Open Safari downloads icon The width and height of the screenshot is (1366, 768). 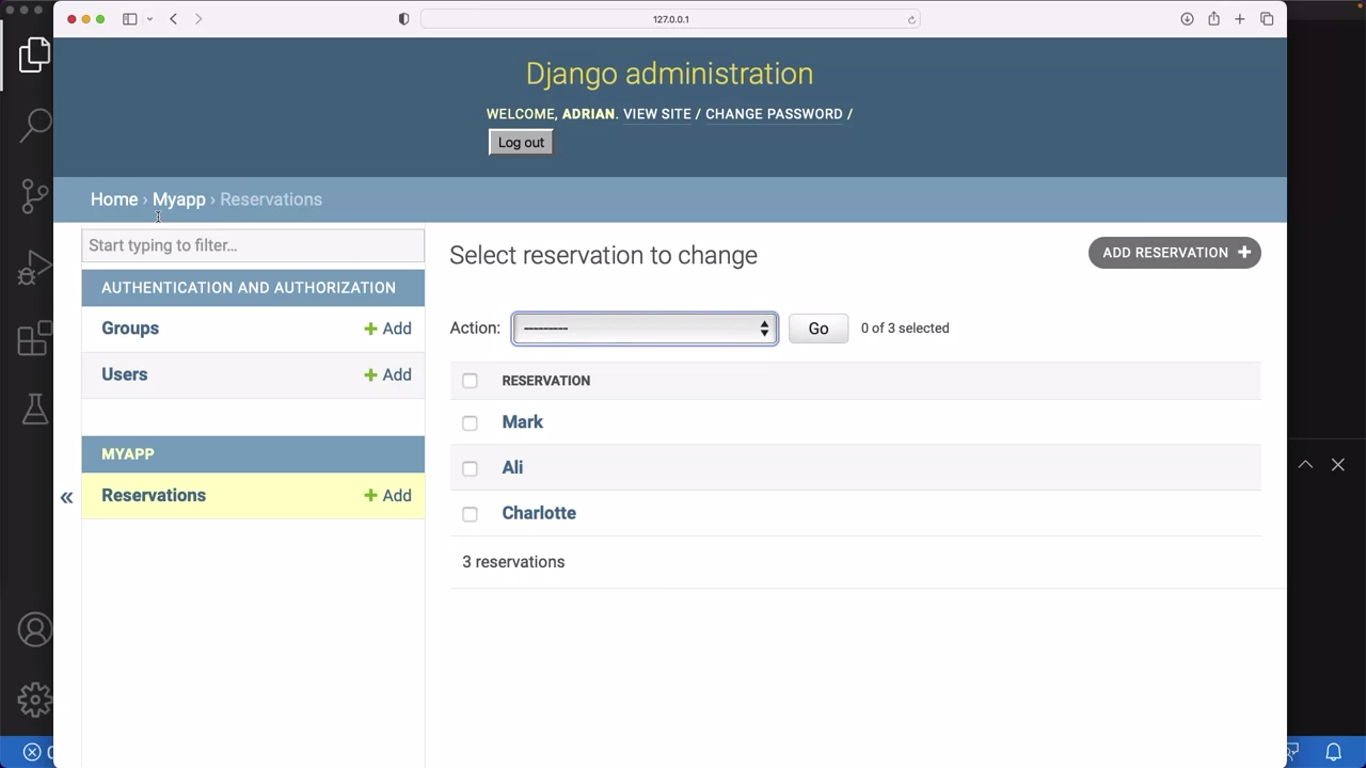point(1187,19)
